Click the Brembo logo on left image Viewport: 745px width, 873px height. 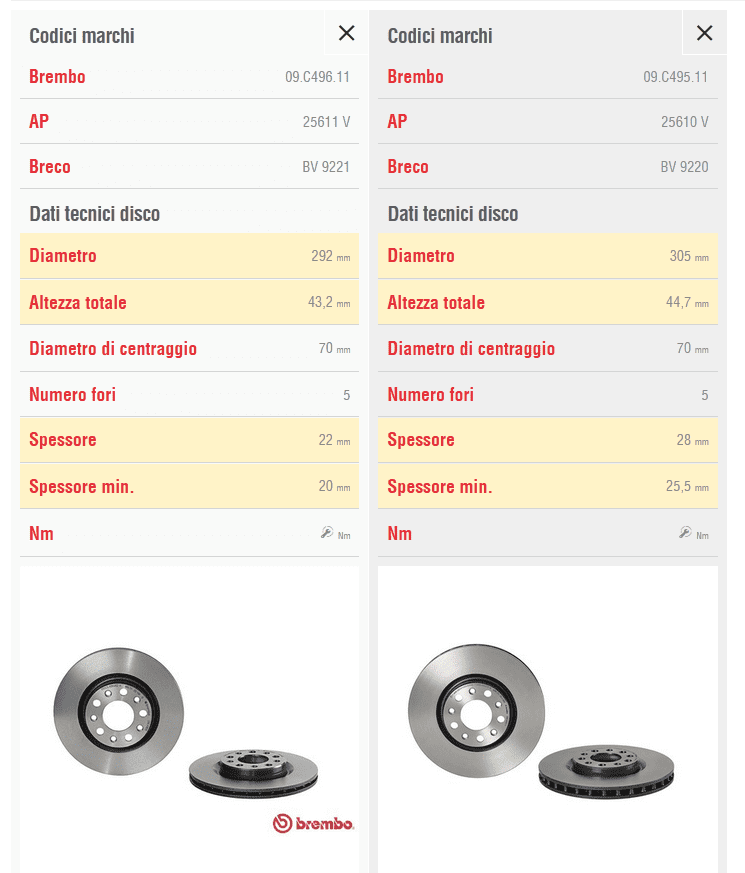point(313,823)
